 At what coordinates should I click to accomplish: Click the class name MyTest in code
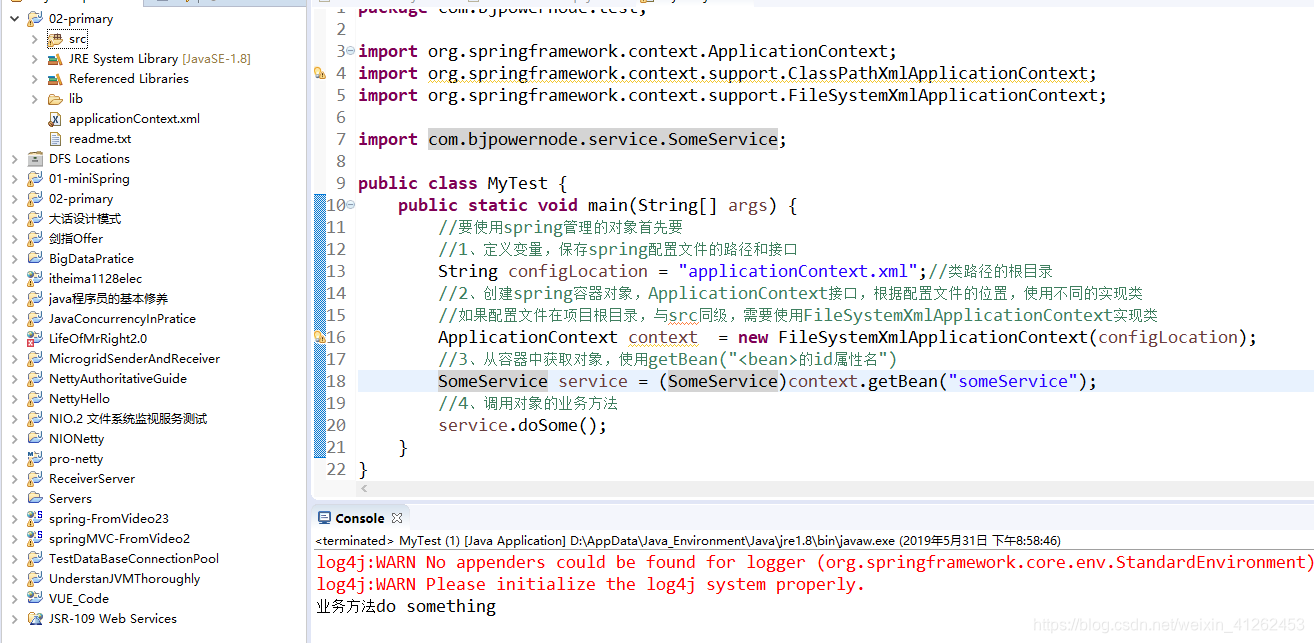[517, 184]
